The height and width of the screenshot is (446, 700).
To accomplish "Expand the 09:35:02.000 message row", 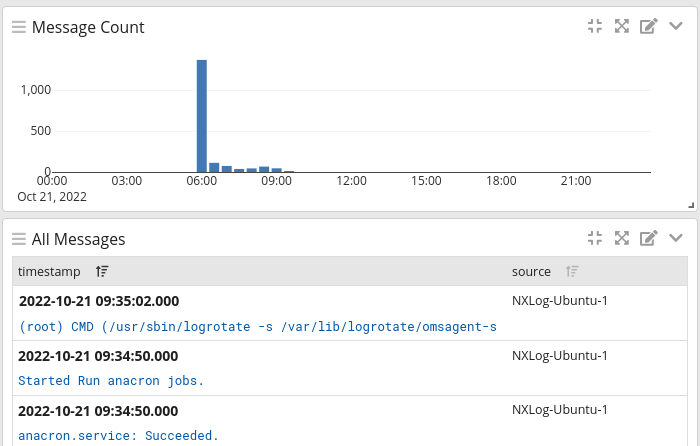I will pyautogui.click(x=99, y=300).
